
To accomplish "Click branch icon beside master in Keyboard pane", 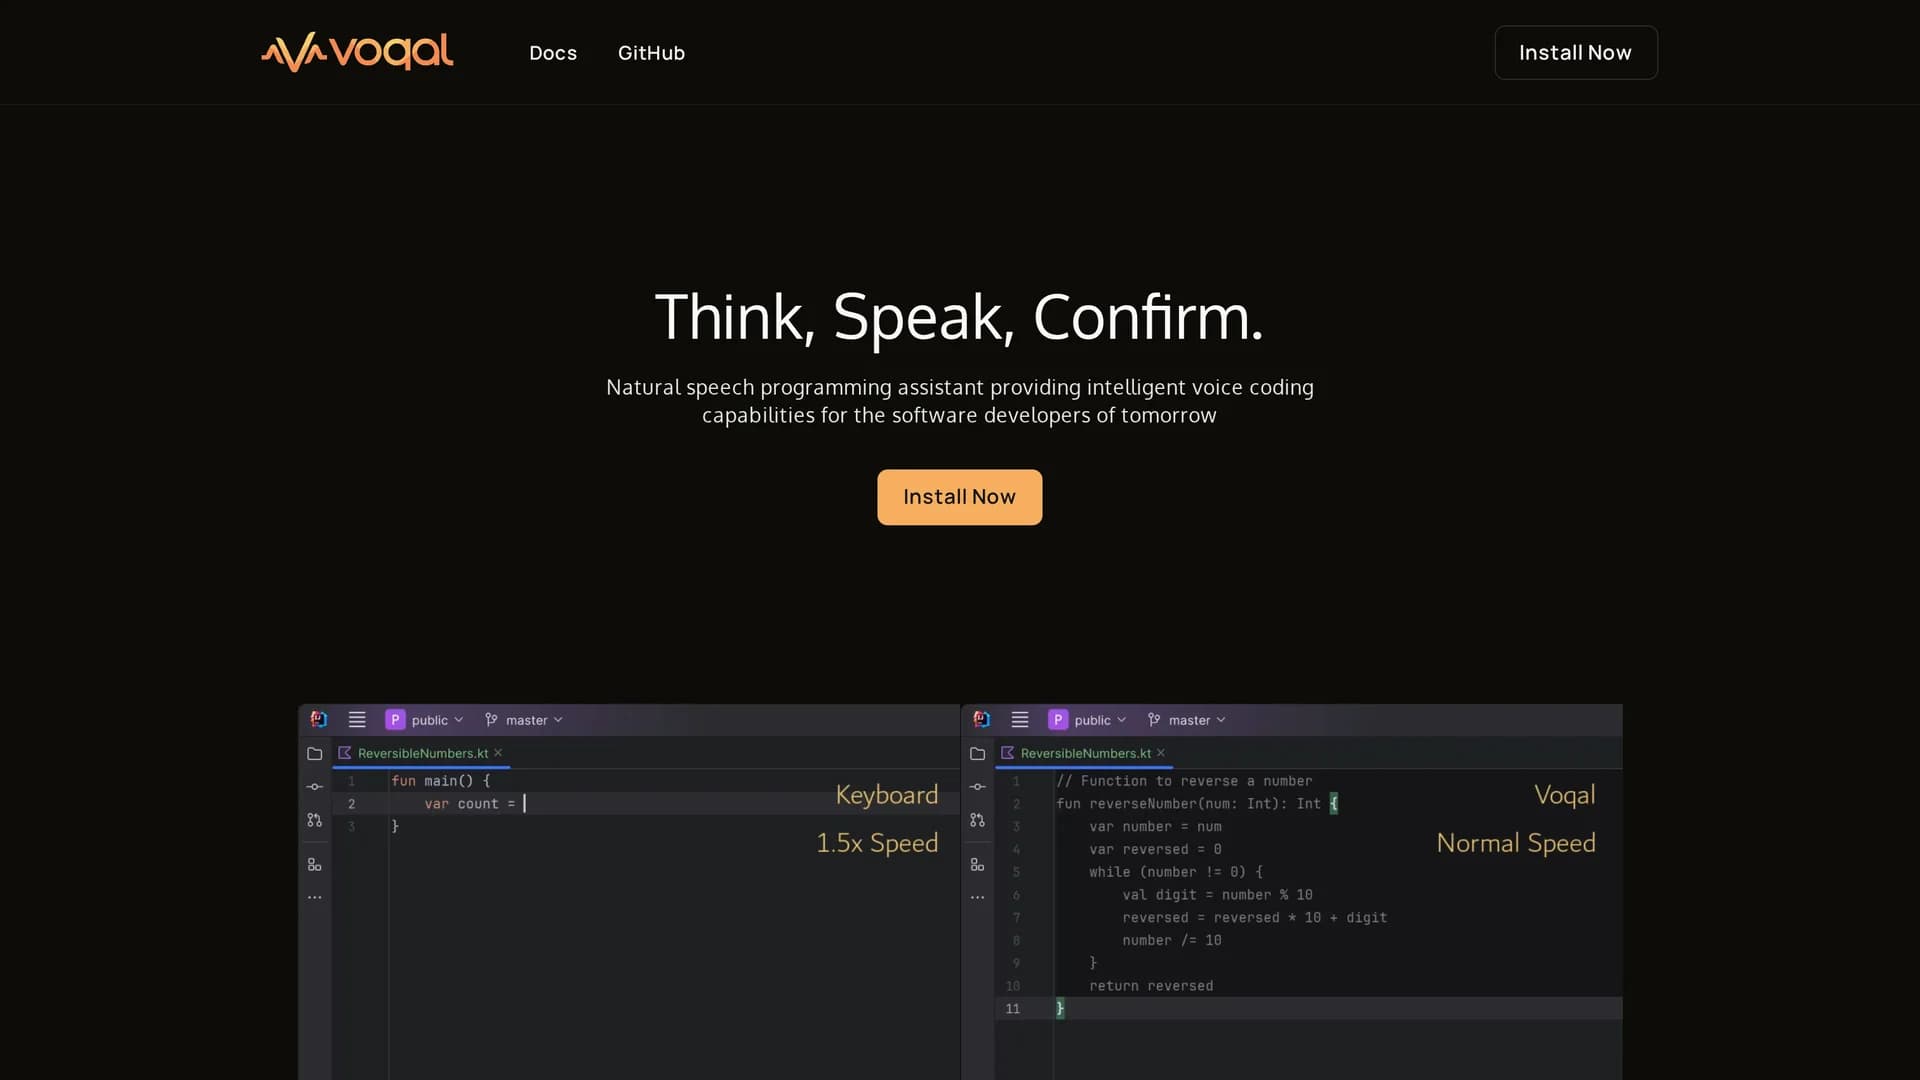I will 491,720.
